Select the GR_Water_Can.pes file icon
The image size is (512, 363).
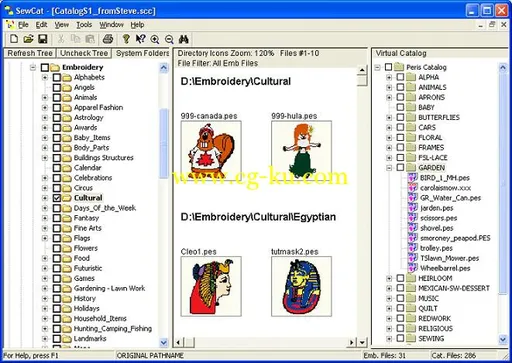click(413, 198)
